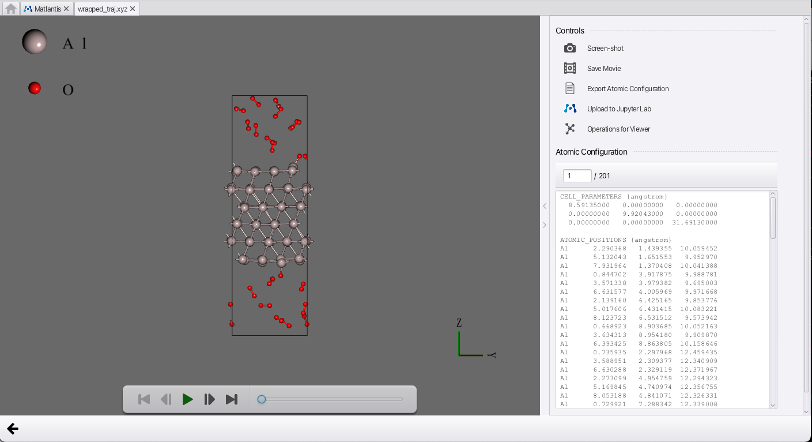Screen dimensions: 812x442
Task: Click the frame position slider handle
Action: click(x=261, y=399)
